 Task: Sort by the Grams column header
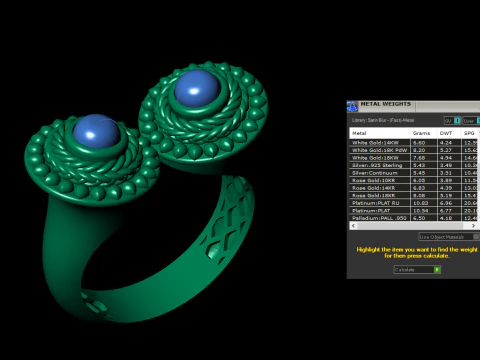423,133
